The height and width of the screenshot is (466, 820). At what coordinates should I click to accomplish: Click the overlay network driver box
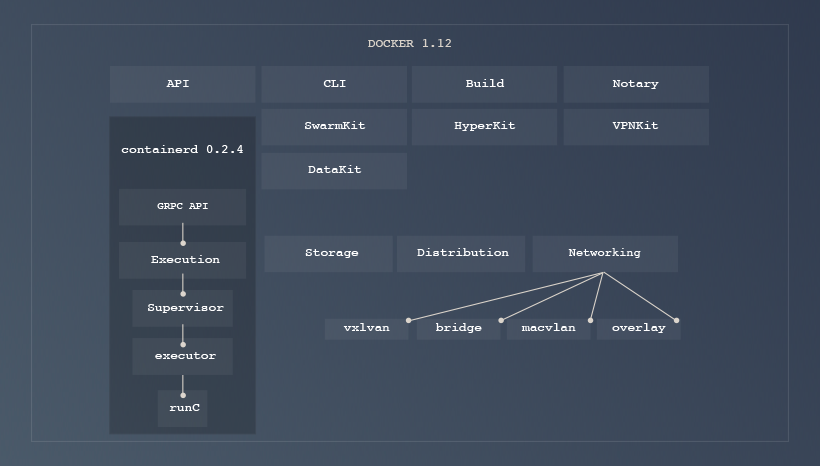click(638, 328)
